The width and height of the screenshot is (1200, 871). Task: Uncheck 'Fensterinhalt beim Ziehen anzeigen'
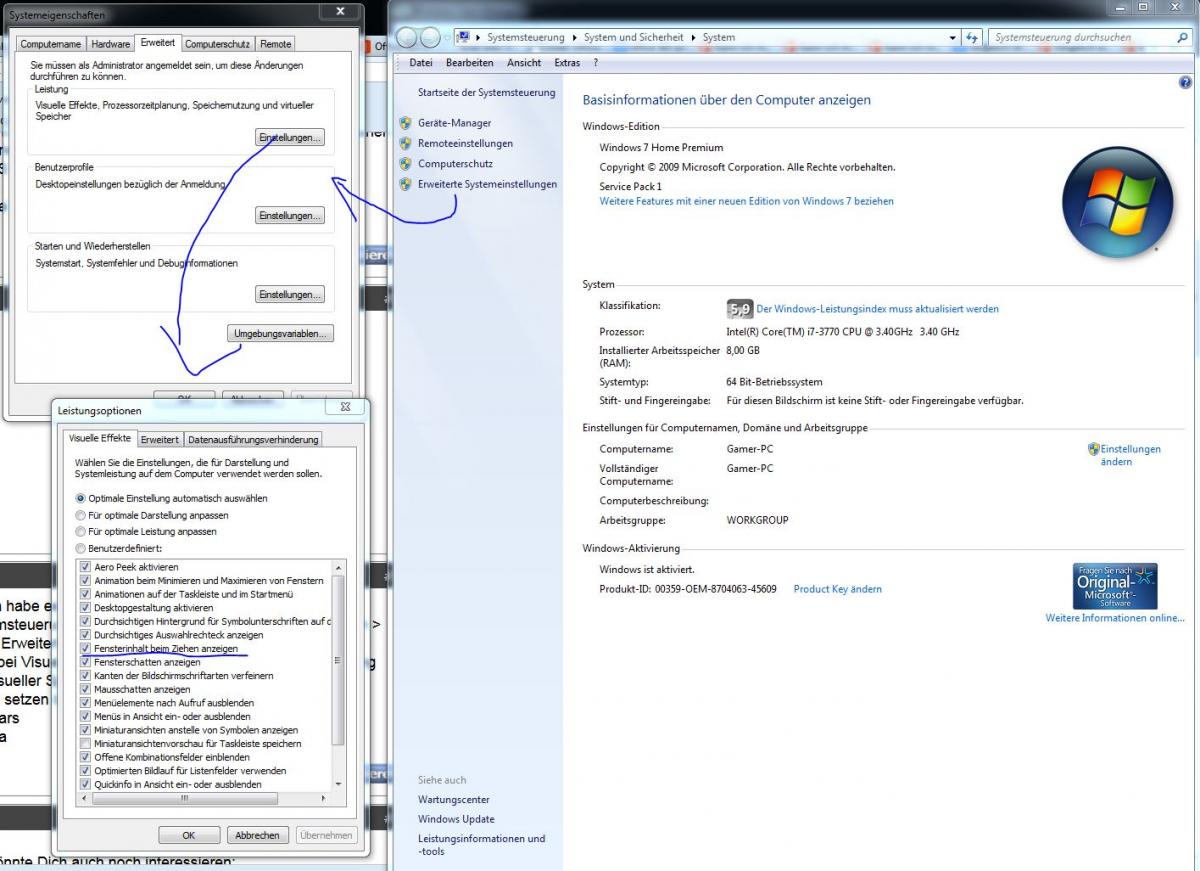click(x=86, y=648)
